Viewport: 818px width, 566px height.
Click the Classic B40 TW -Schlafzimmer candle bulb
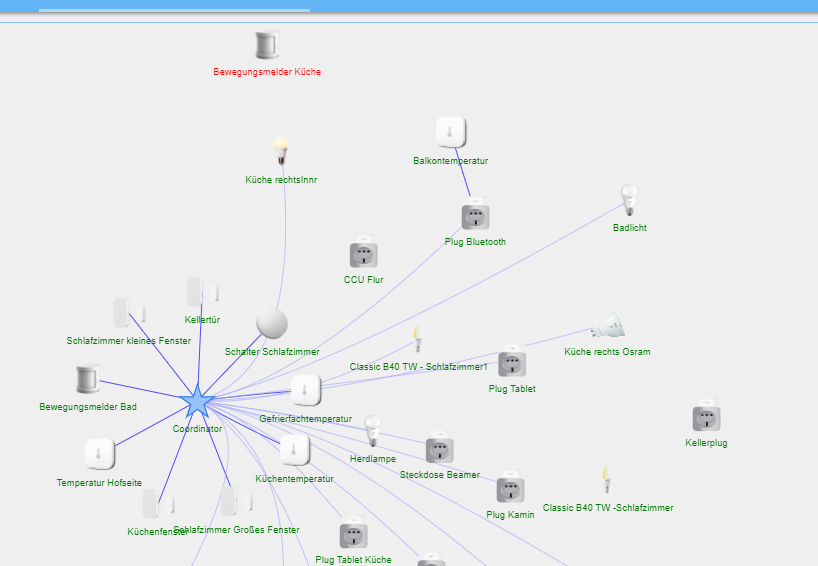(606, 479)
